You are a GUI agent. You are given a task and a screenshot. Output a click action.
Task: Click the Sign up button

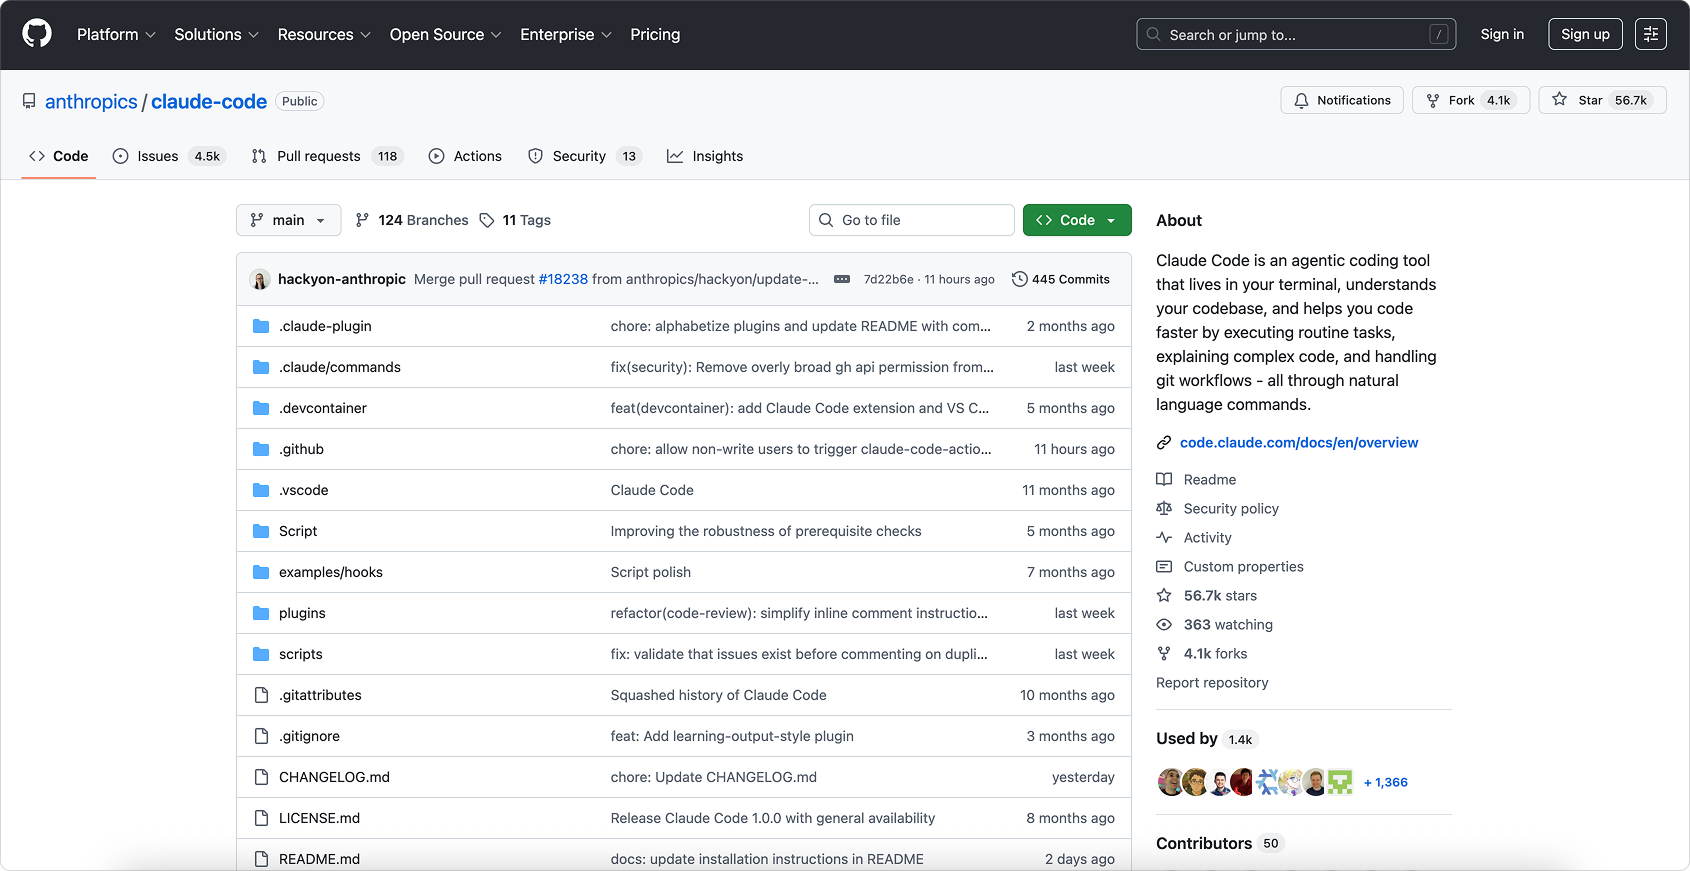pyautogui.click(x=1585, y=34)
